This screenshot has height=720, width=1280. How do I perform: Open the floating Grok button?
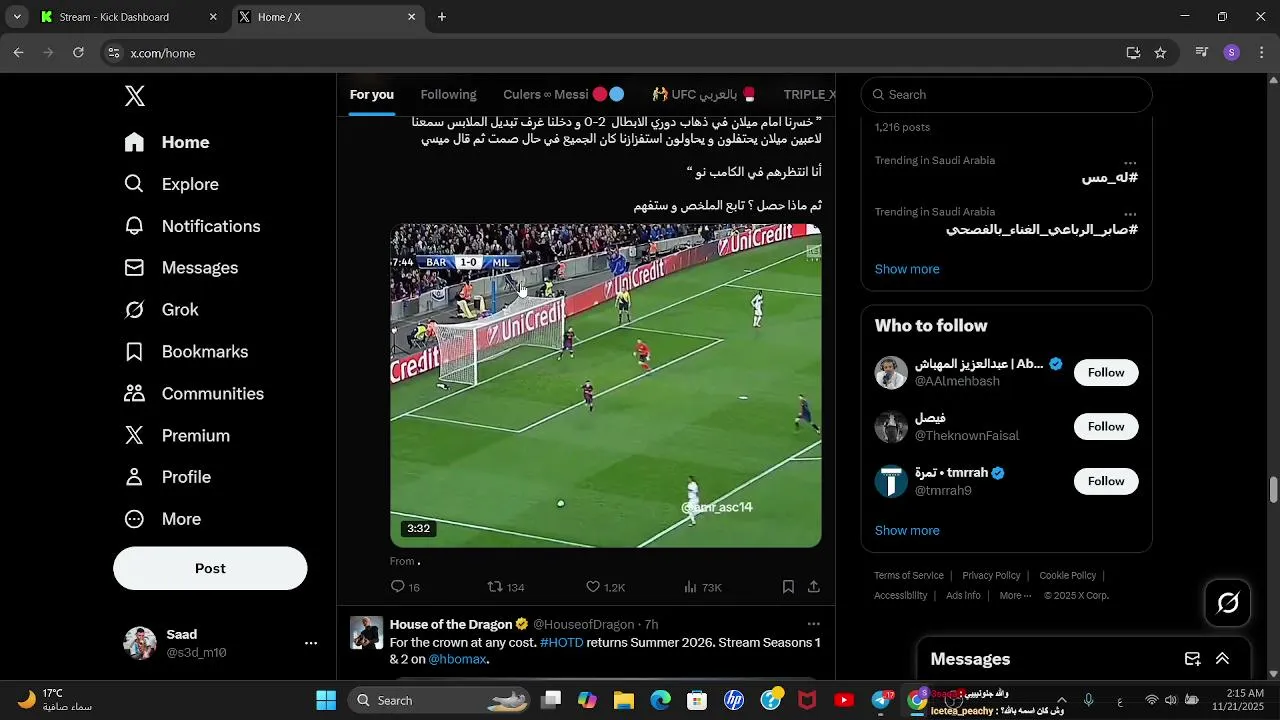(x=1228, y=603)
